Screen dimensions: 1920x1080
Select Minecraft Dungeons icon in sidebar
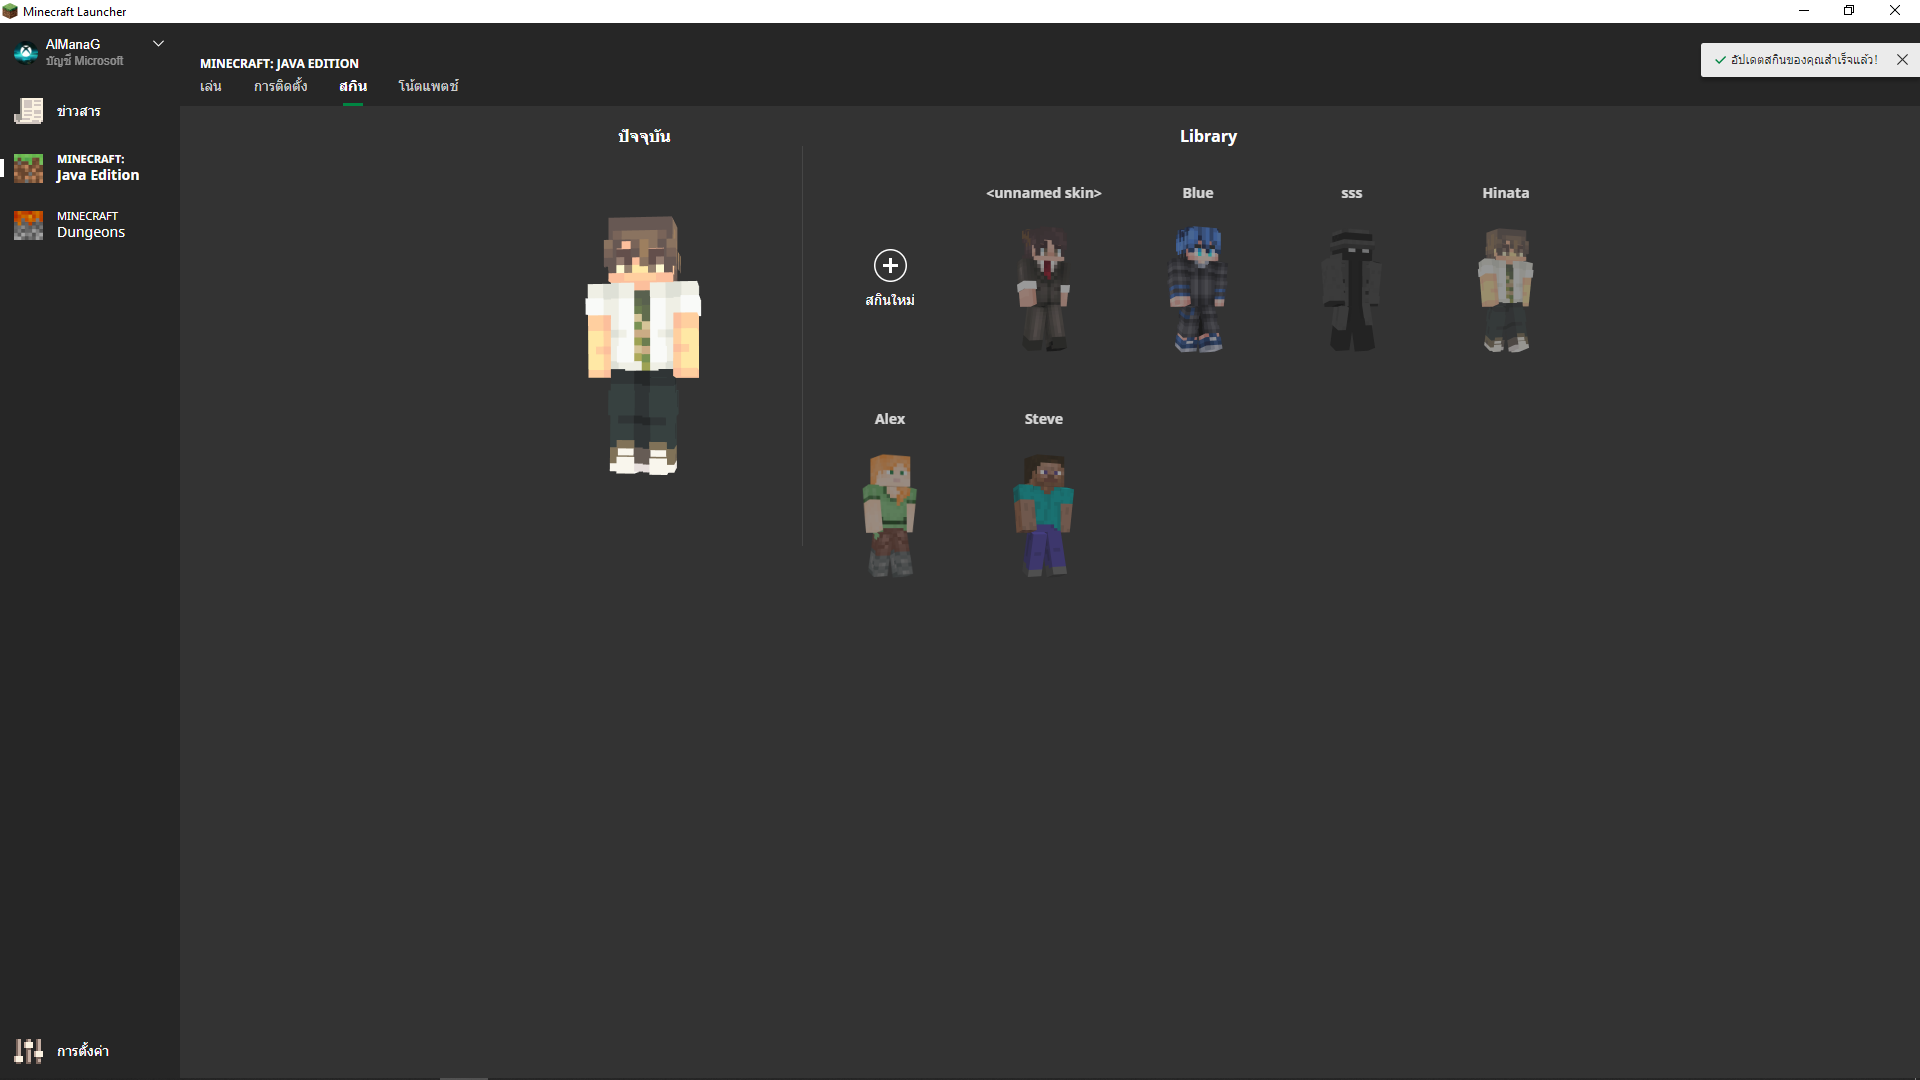tap(28, 225)
